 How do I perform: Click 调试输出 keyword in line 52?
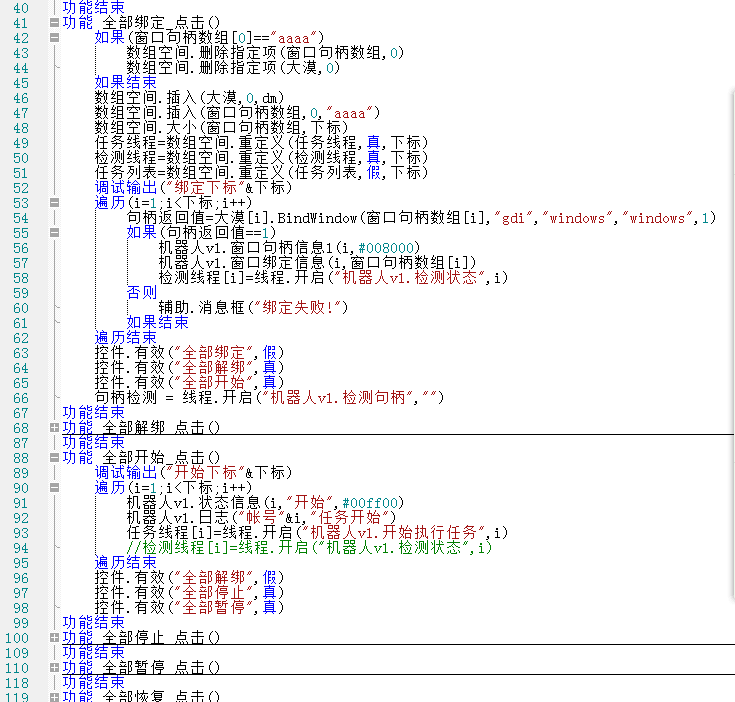tap(126, 188)
